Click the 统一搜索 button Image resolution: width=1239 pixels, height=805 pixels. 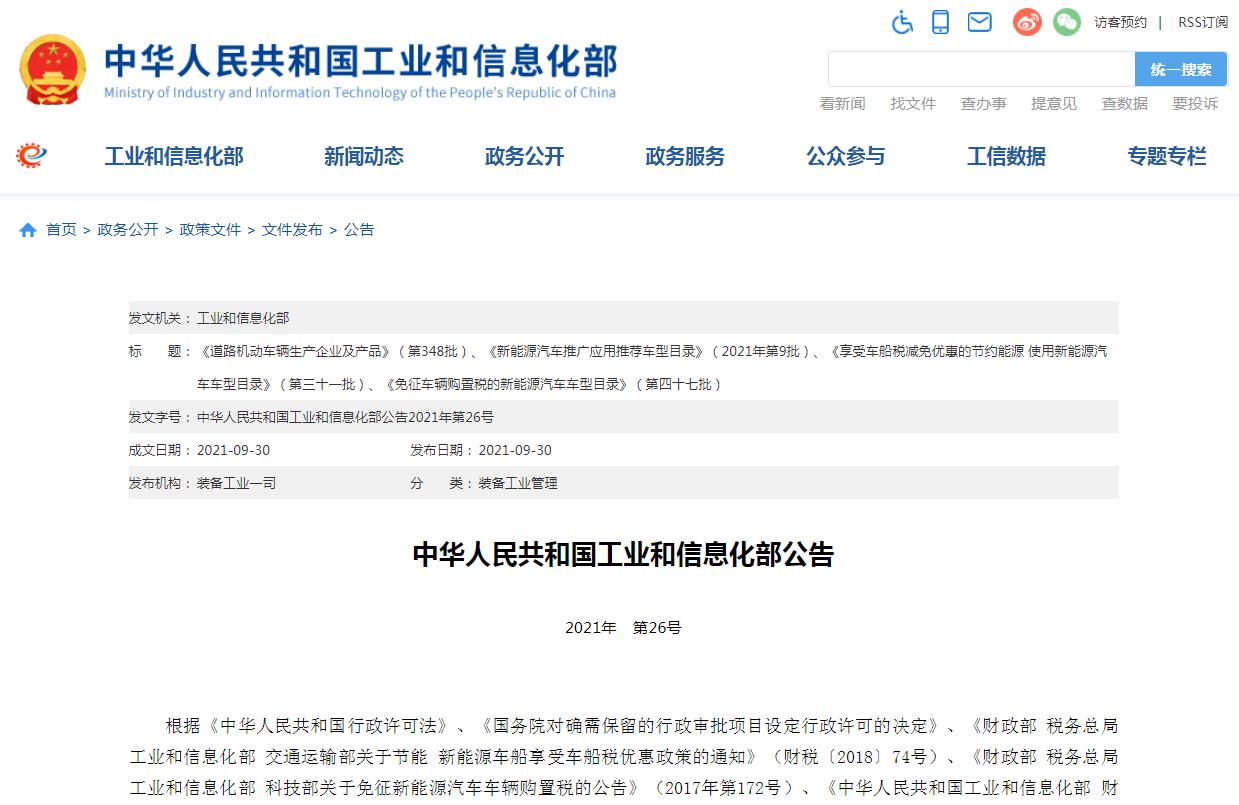coord(1181,69)
